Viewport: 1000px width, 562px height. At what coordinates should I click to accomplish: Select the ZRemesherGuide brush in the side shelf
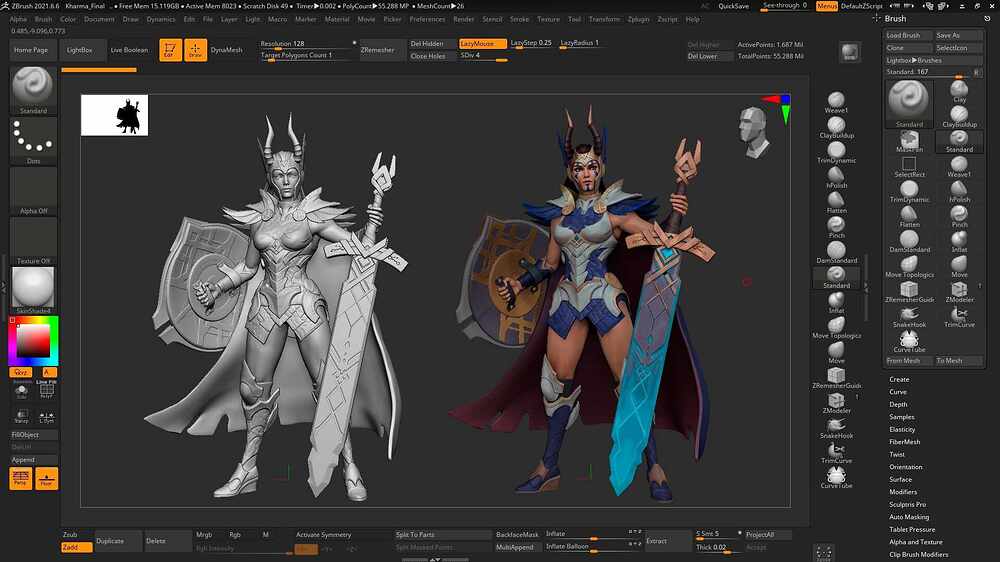(836, 377)
